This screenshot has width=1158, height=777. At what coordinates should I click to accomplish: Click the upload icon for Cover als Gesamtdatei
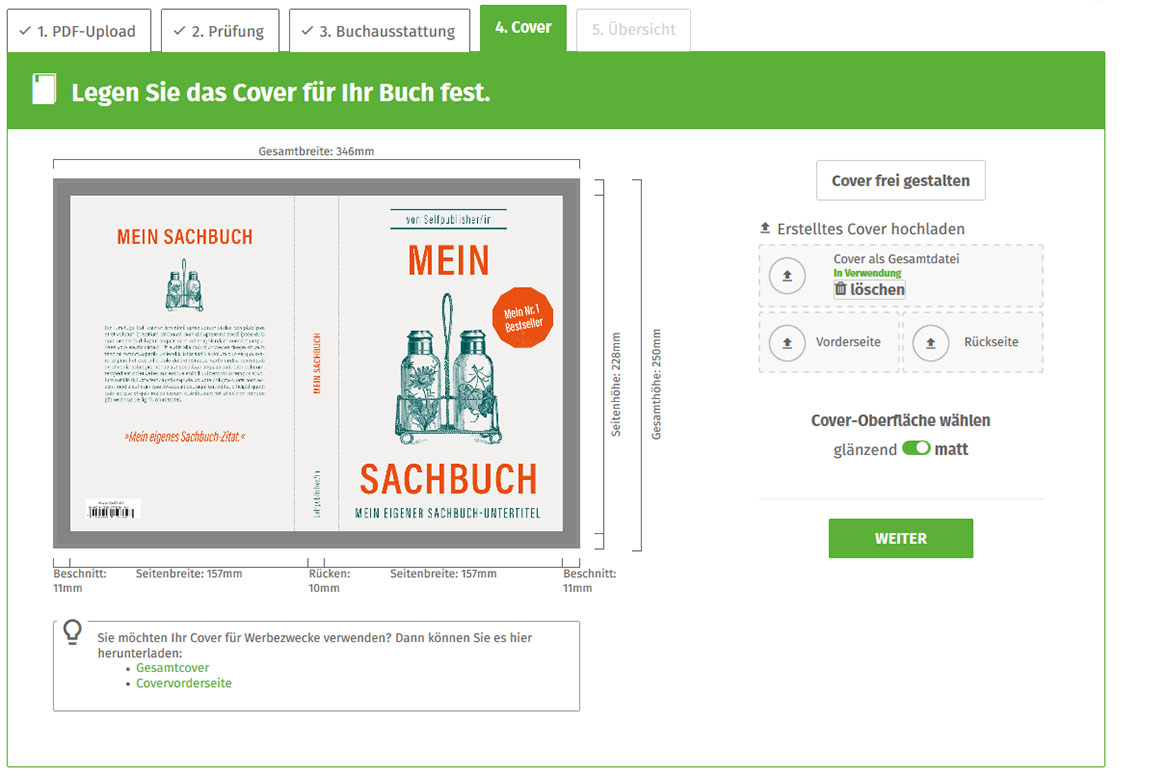788,275
